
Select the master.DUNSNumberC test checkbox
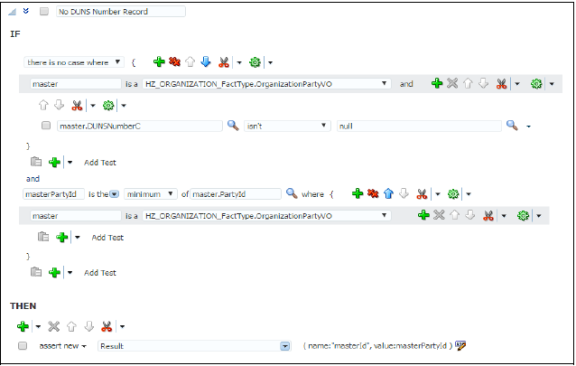(x=46, y=126)
